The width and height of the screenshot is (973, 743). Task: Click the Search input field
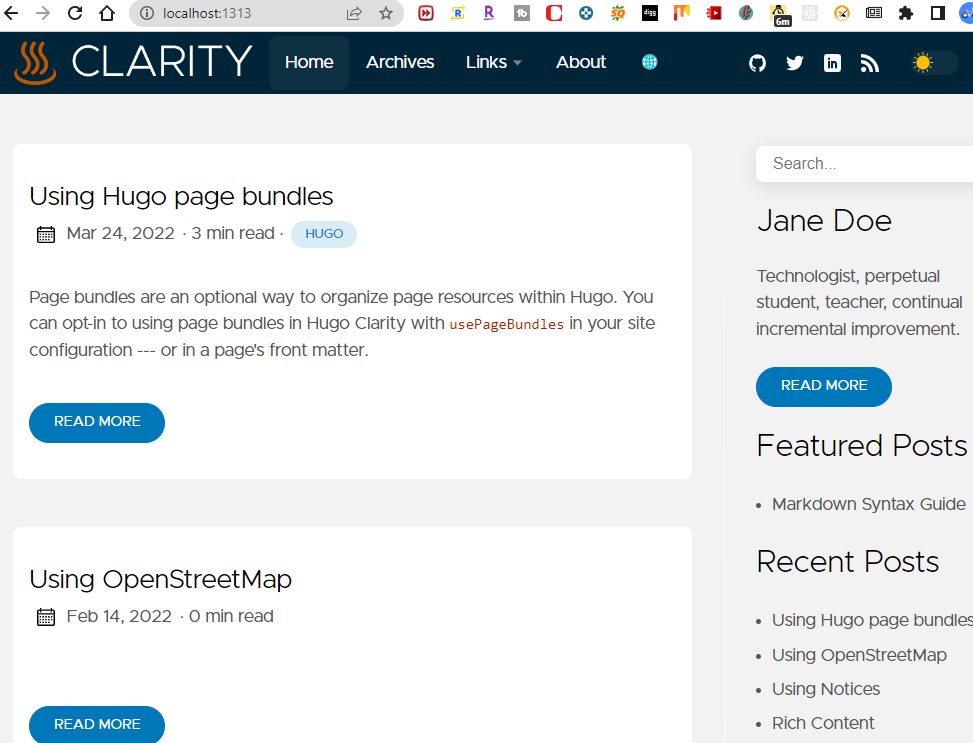click(x=866, y=164)
